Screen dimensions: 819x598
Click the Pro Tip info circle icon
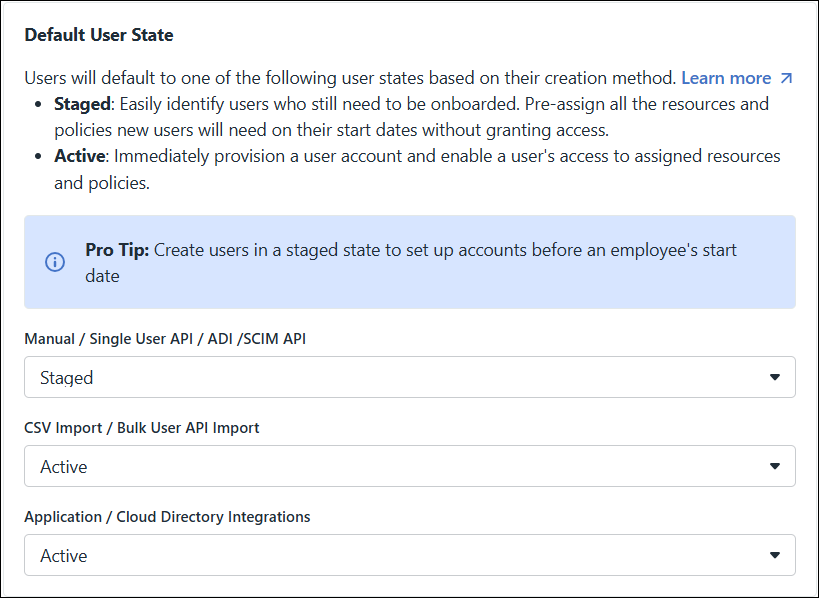click(x=55, y=262)
